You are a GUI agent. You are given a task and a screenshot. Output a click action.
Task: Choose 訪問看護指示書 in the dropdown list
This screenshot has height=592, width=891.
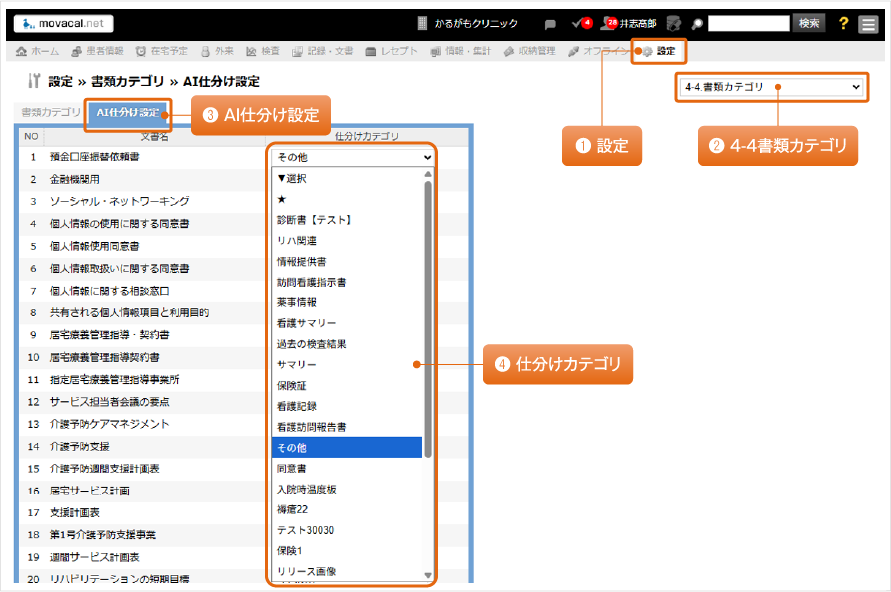(x=311, y=282)
